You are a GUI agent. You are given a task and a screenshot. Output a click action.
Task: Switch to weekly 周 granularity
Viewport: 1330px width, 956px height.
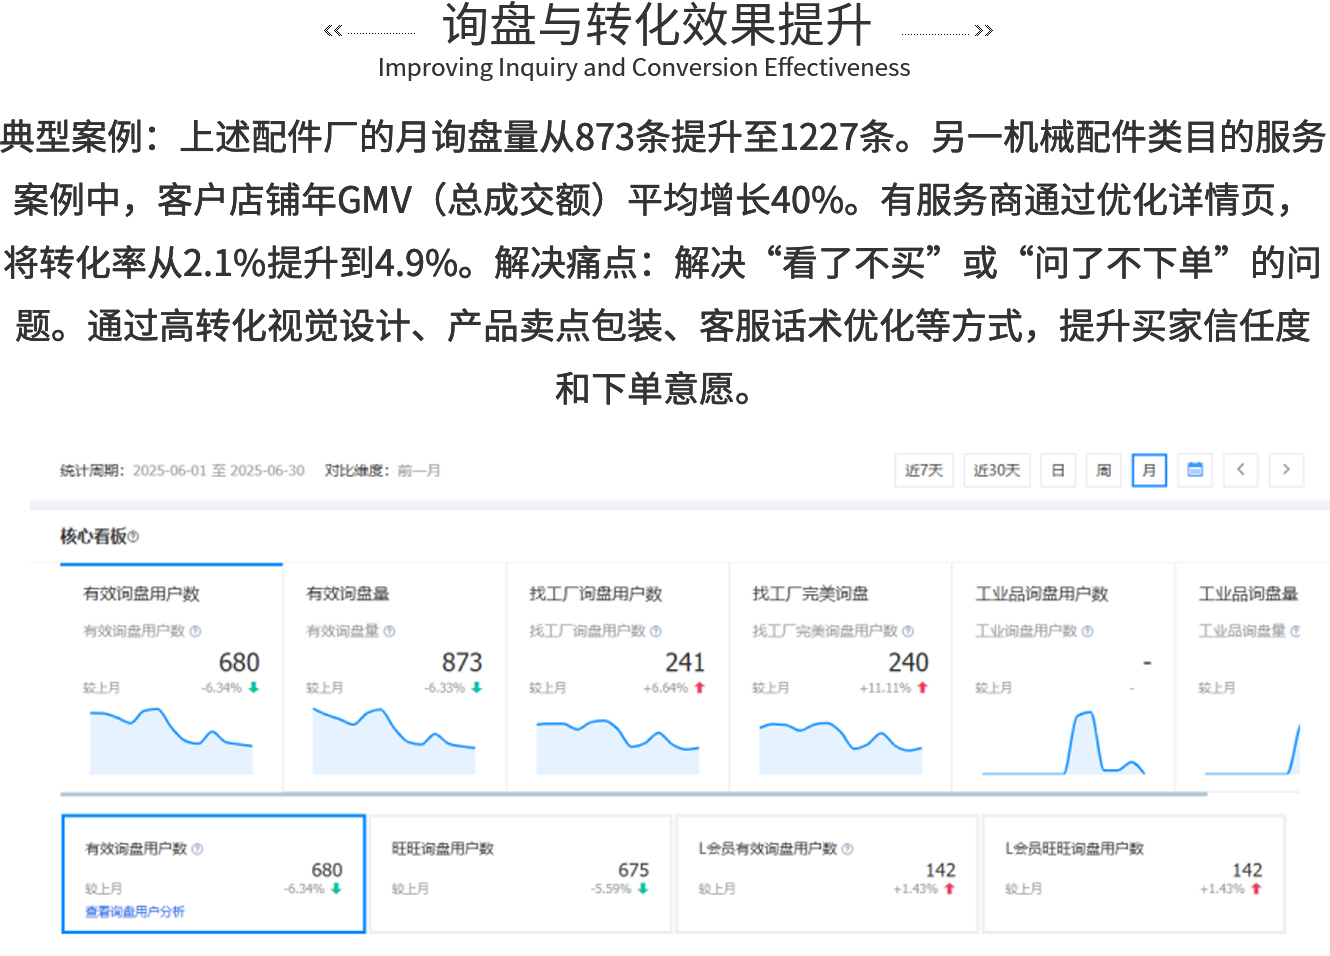point(1103,470)
